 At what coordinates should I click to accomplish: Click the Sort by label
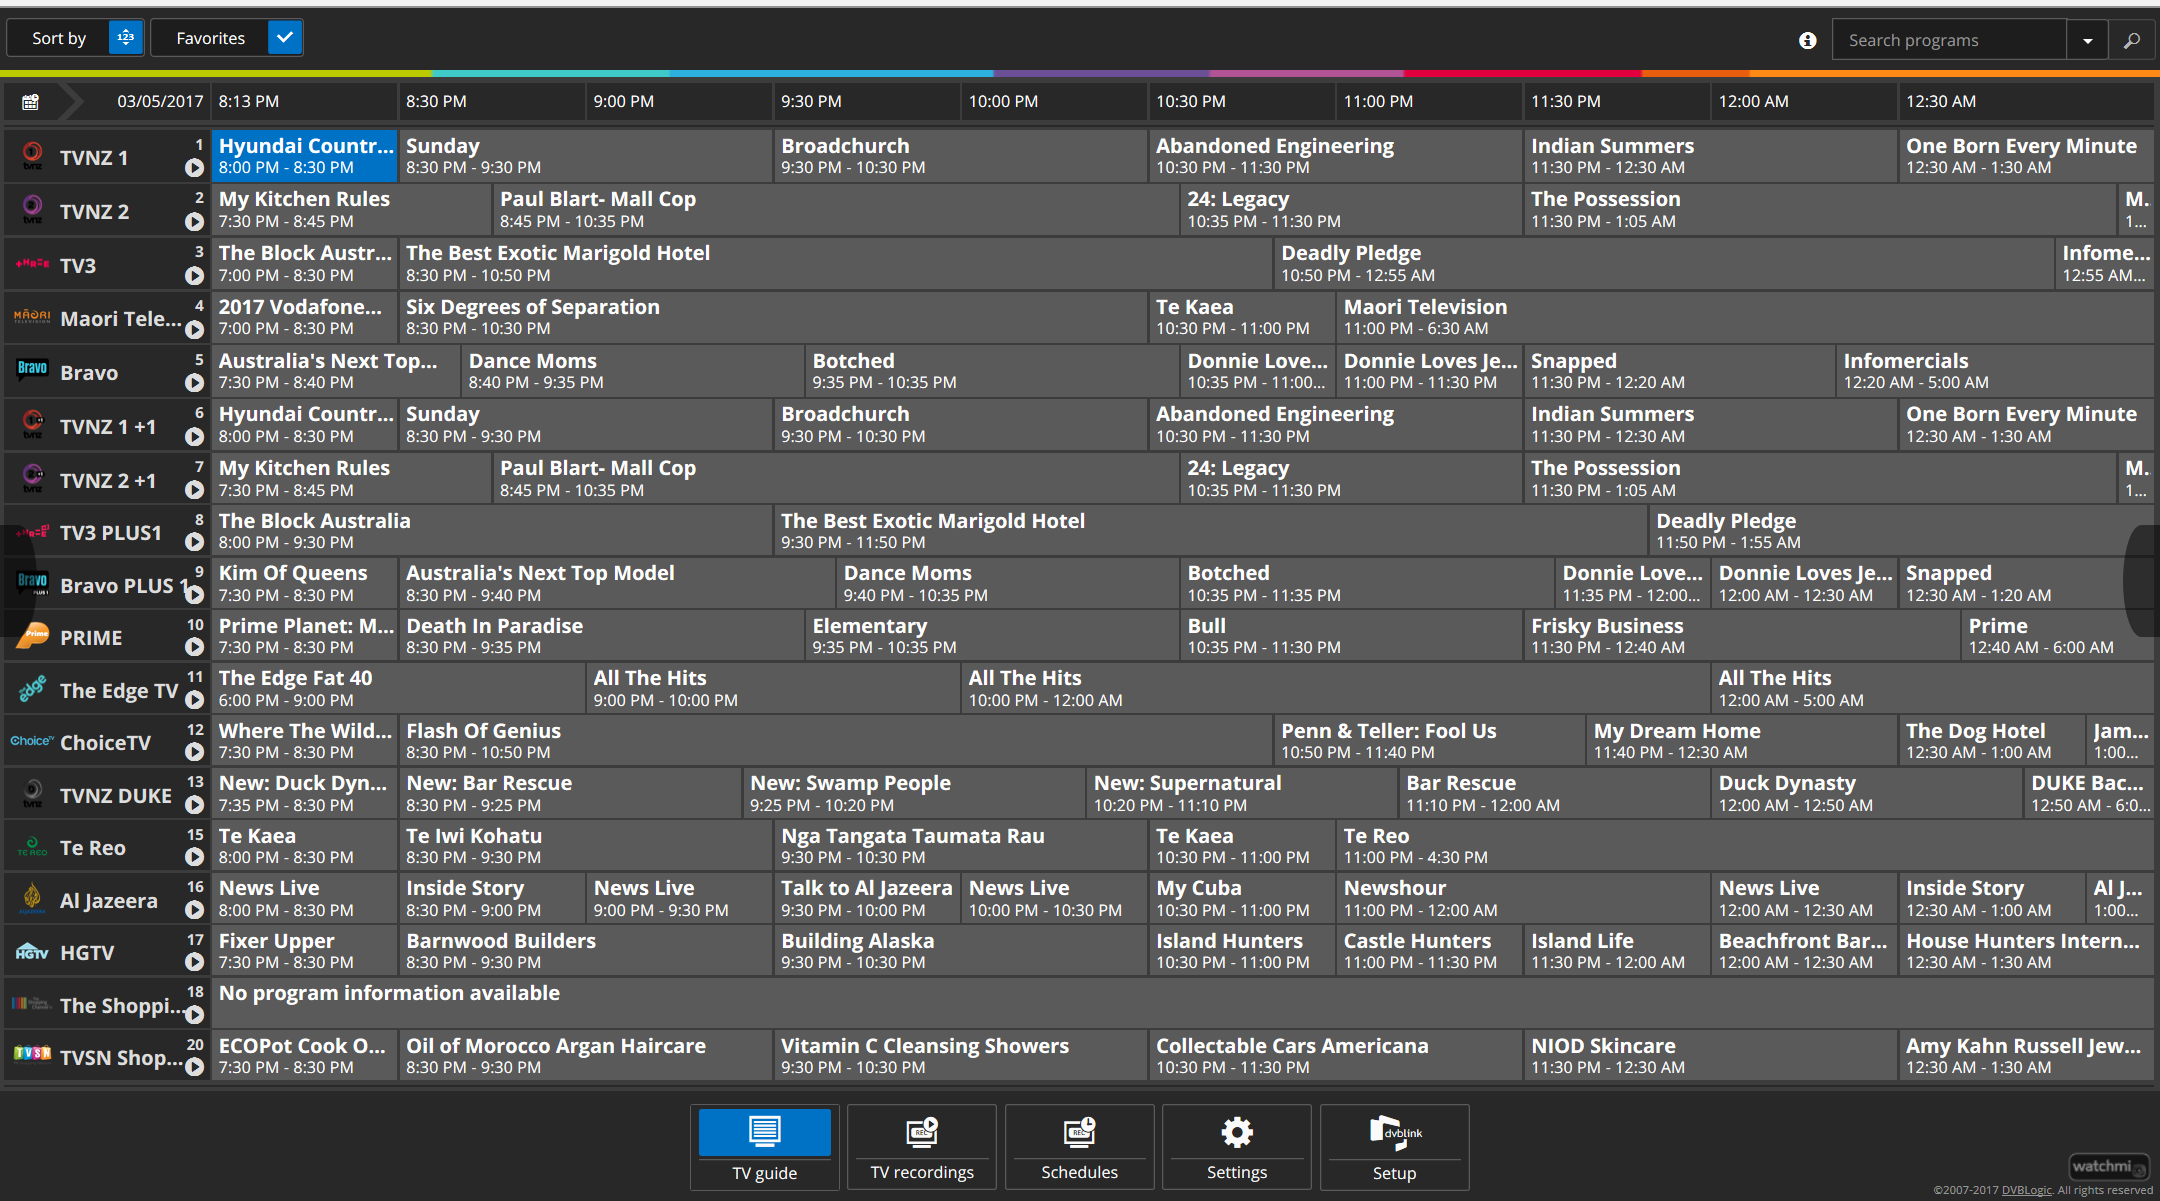(59, 38)
